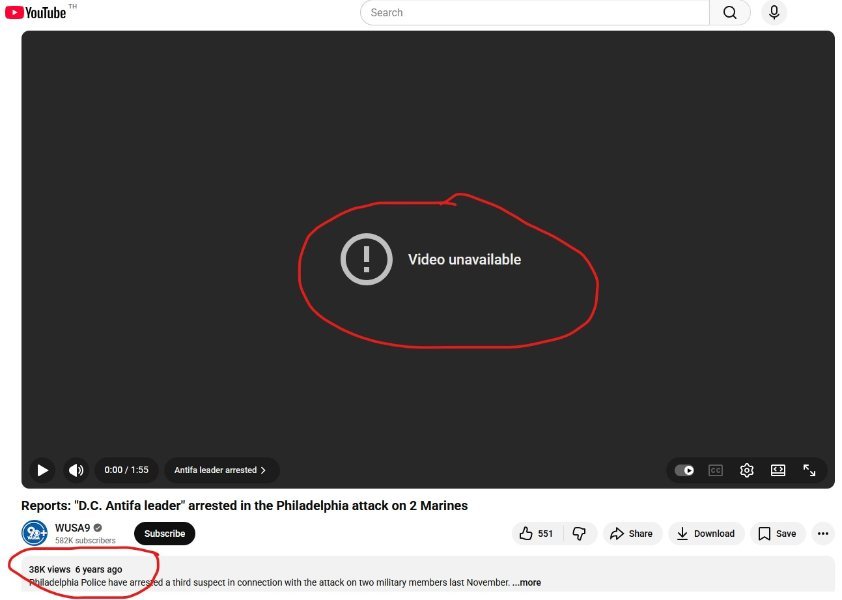Image resolution: width=842 pixels, height=600 pixels.
Task: Toggle closed captions CC button
Action: (x=715, y=470)
